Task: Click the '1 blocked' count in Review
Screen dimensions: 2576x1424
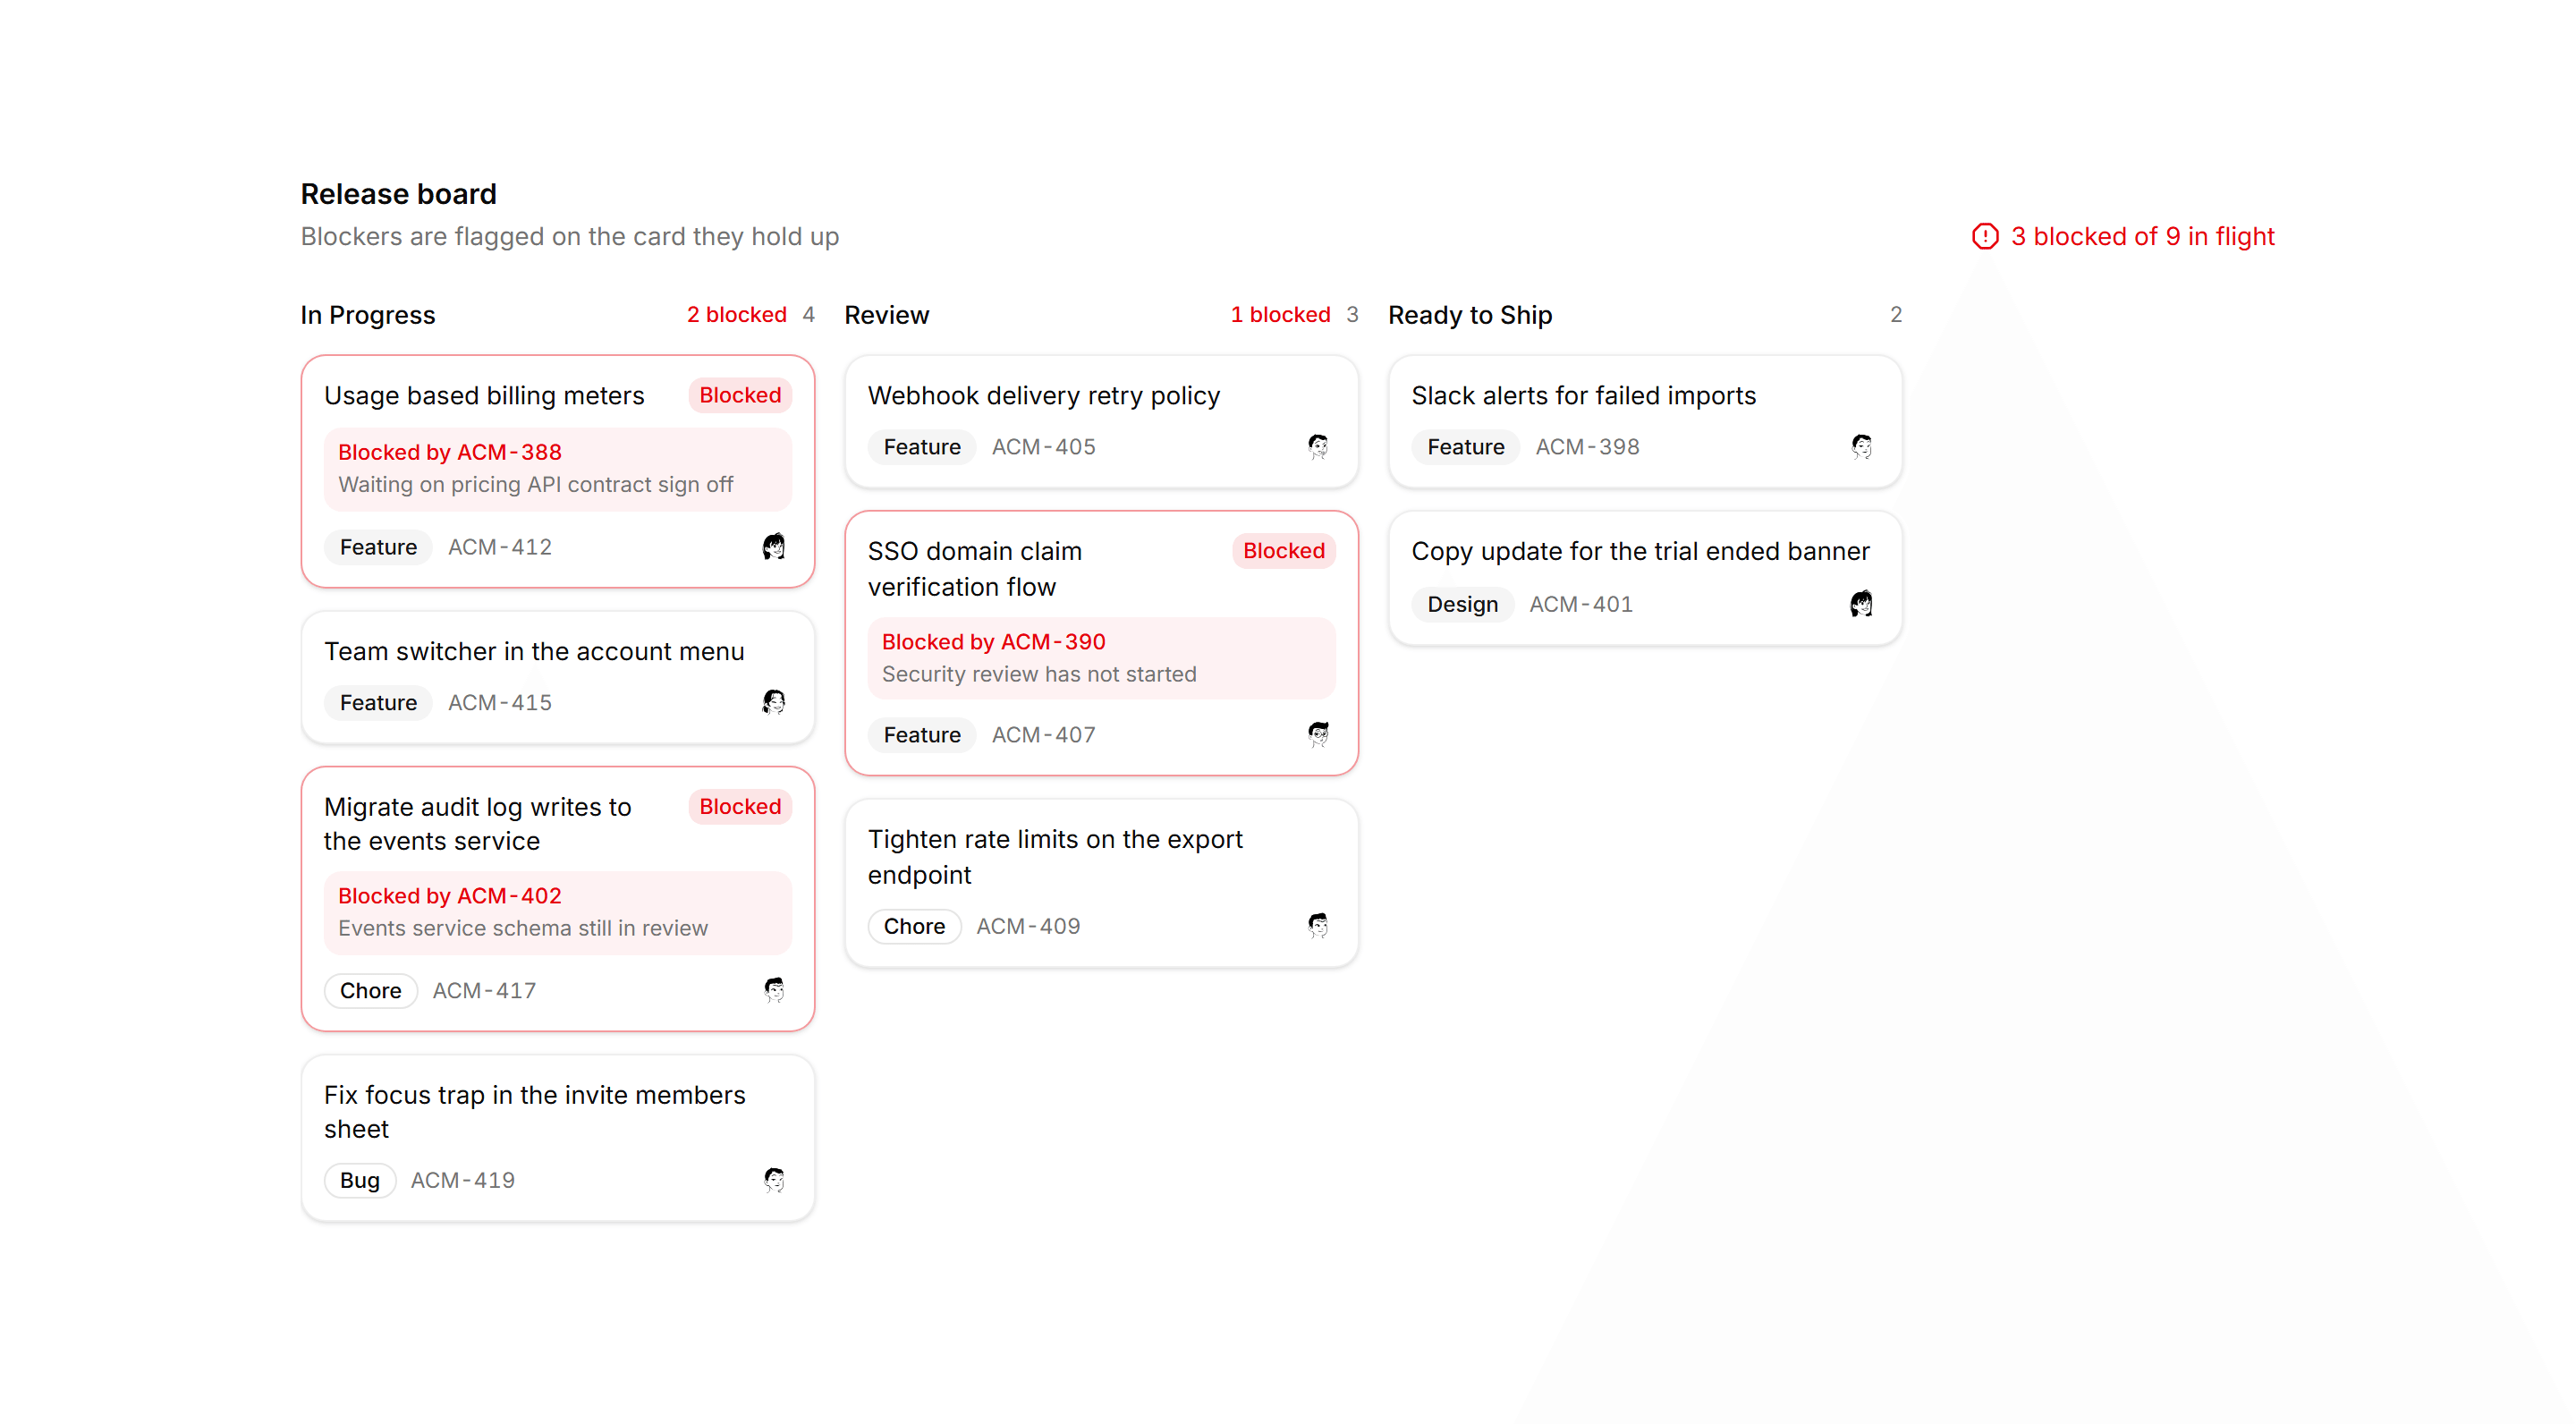Action: coord(1281,315)
